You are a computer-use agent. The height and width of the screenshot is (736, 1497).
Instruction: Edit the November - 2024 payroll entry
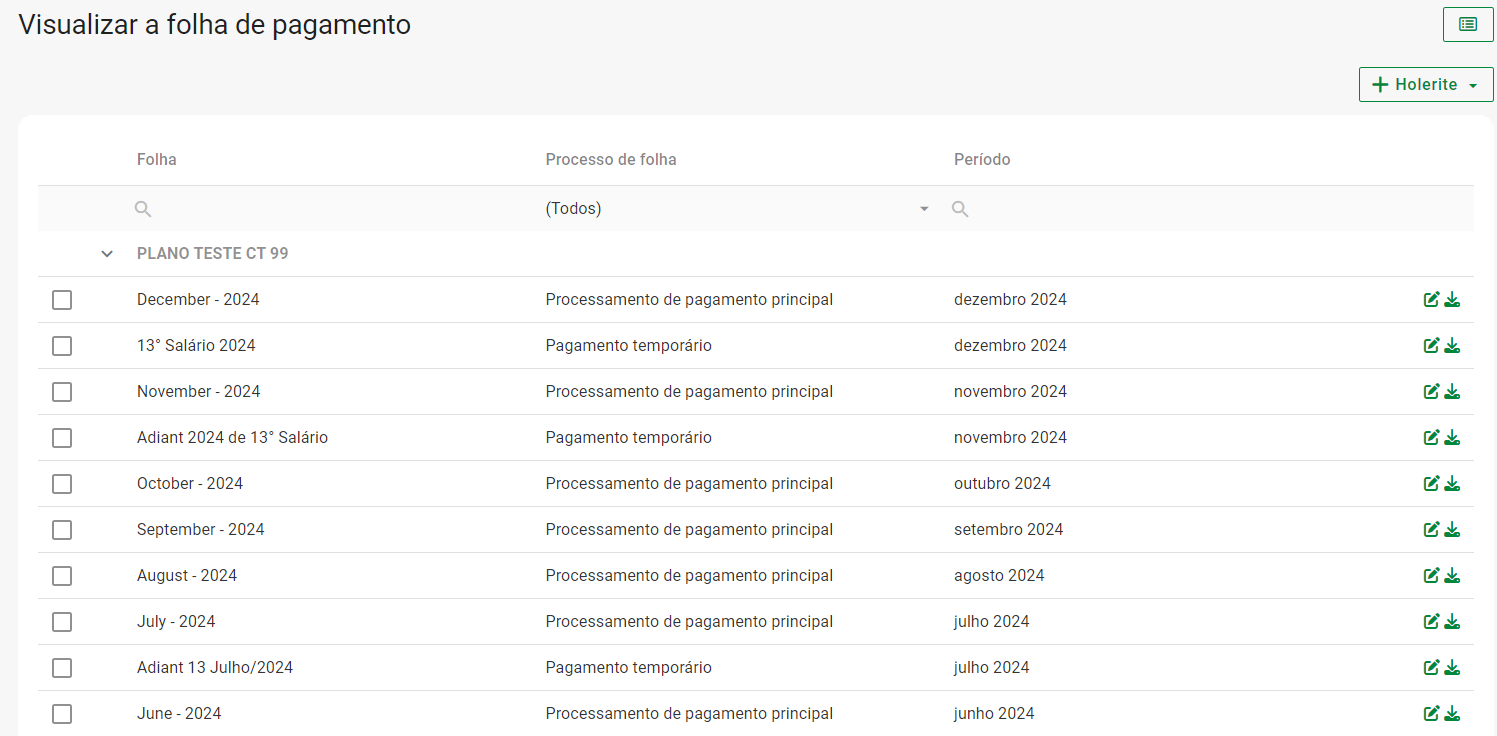[1431, 392]
